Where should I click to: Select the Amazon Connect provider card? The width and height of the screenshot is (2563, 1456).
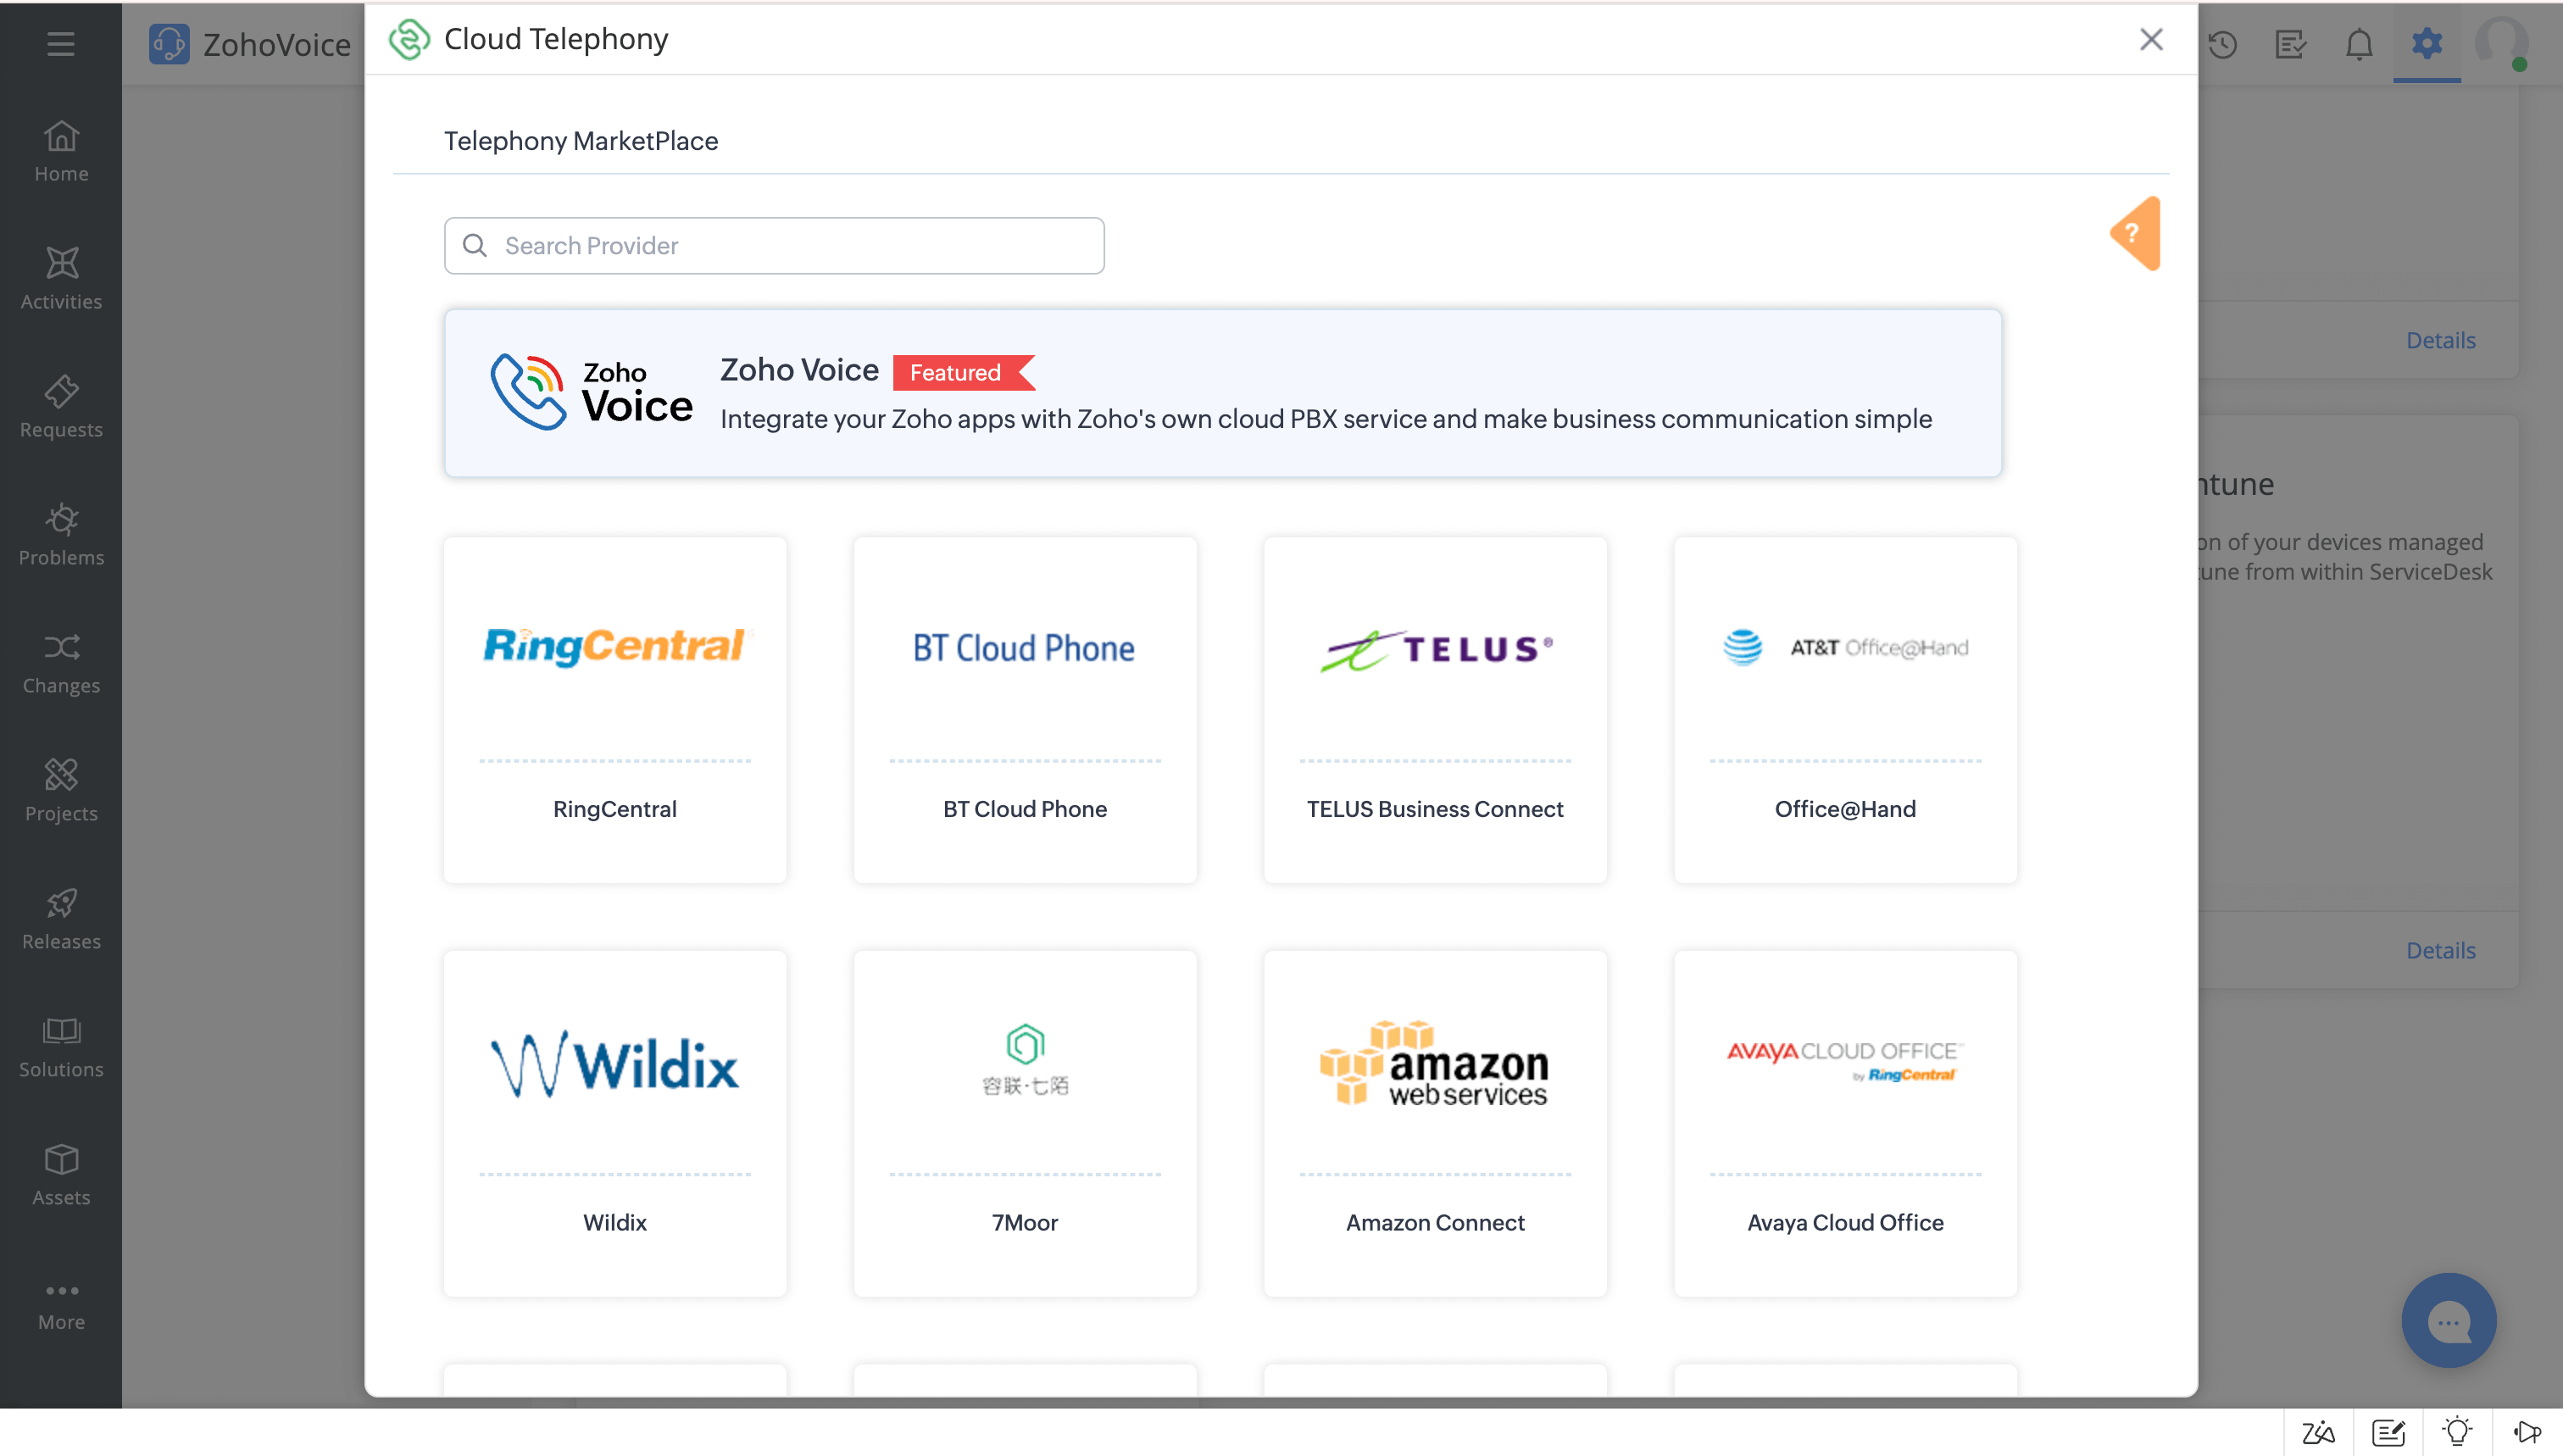click(1434, 1123)
